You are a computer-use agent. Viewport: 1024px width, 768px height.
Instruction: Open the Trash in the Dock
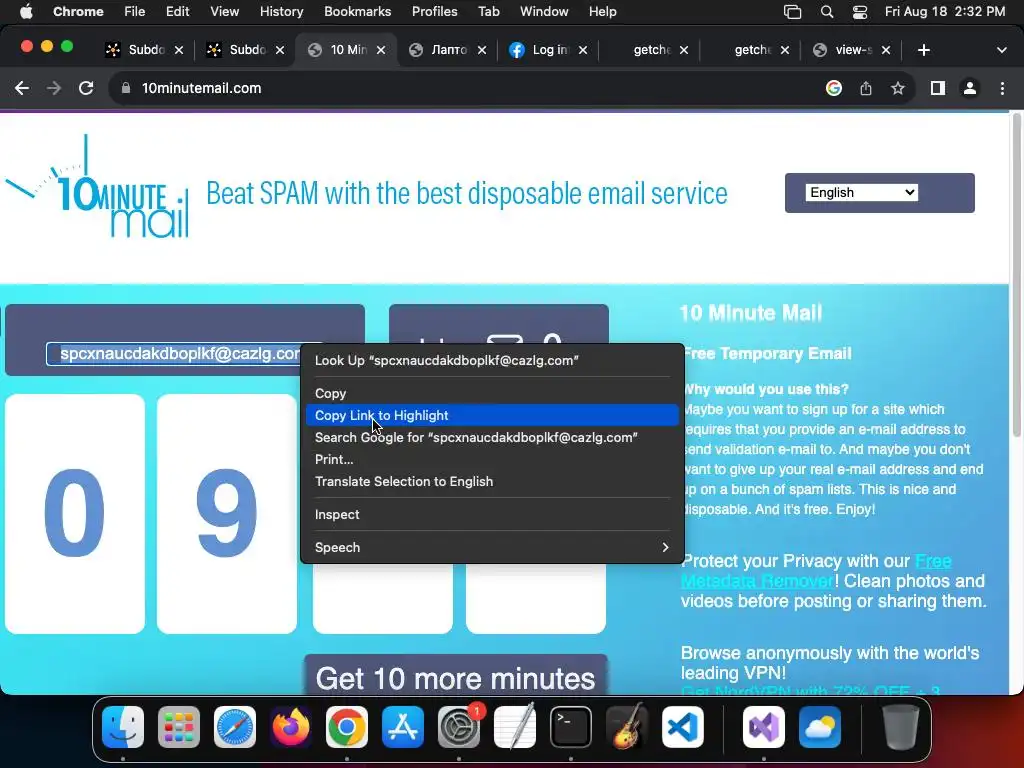coord(901,727)
